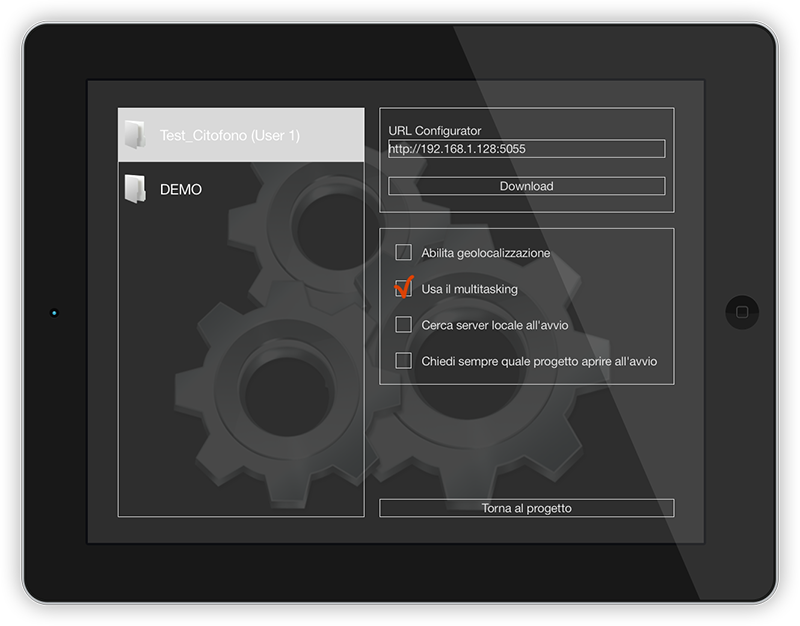This screenshot has height=626, width=800.
Task: Click the DEMO folder icon
Action: coord(135,189)
